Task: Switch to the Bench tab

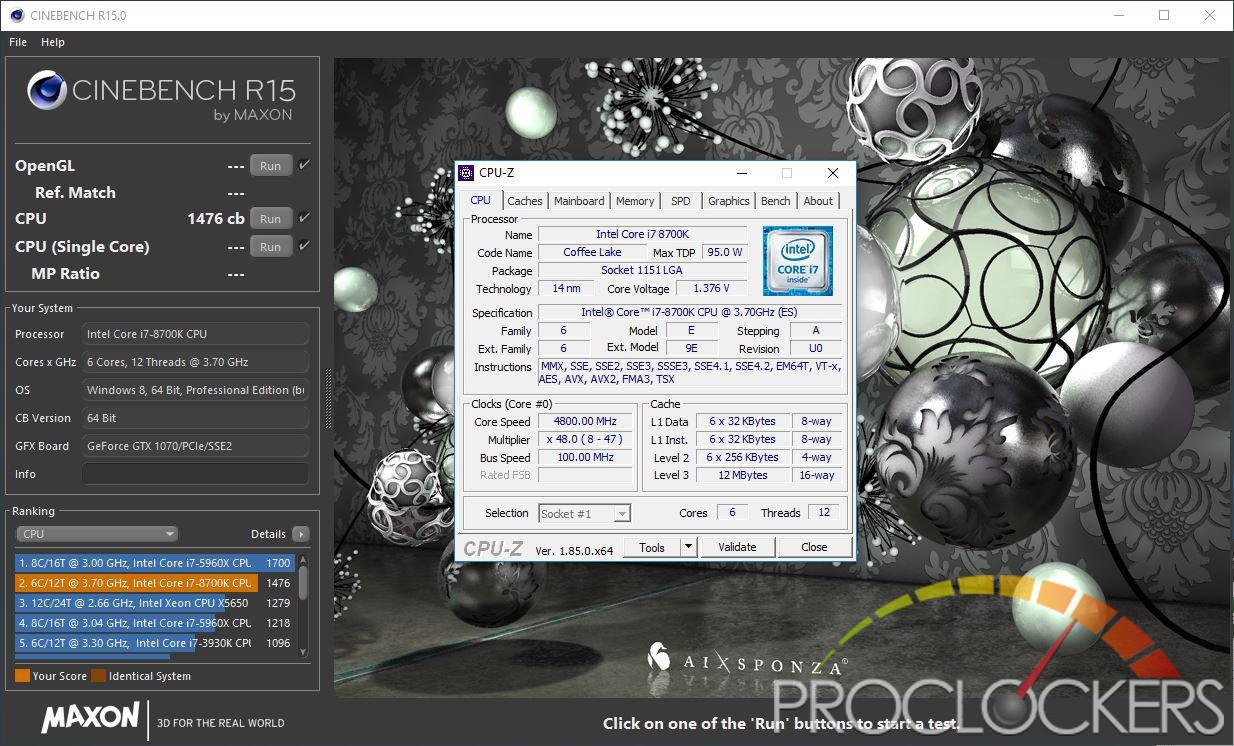Action: point(776,201)
